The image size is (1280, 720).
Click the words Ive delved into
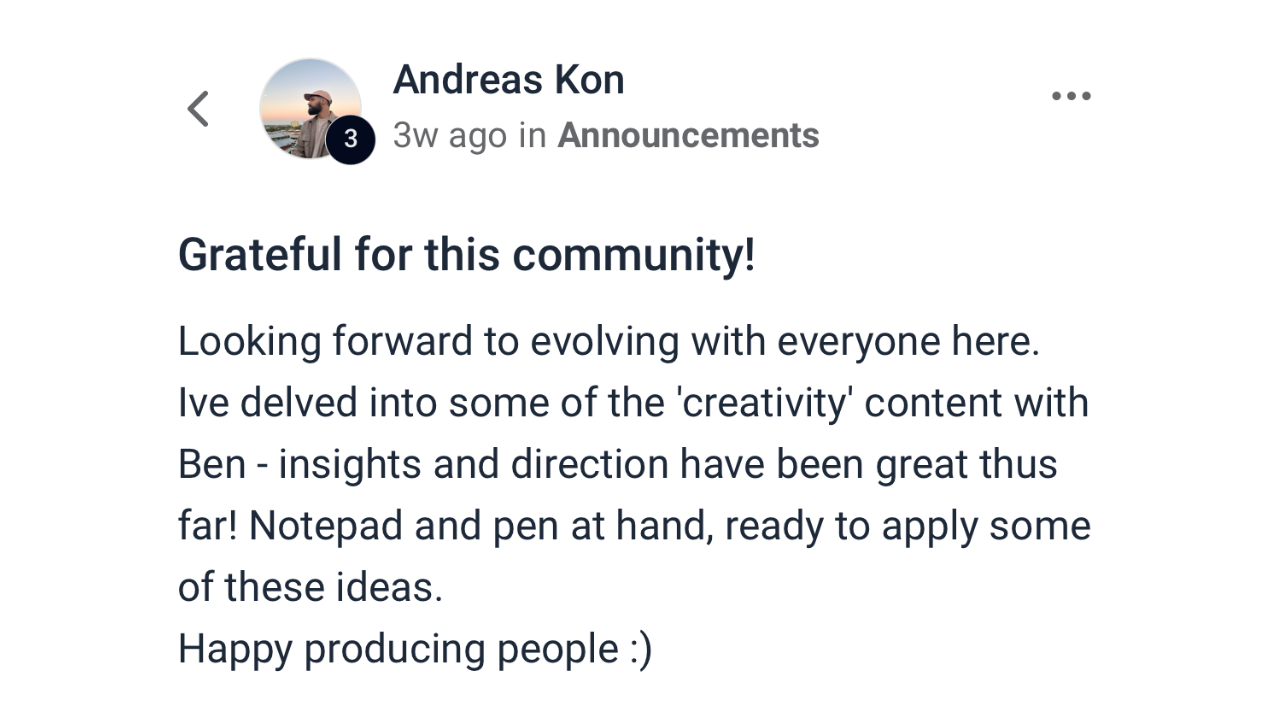tap(307, 403)
